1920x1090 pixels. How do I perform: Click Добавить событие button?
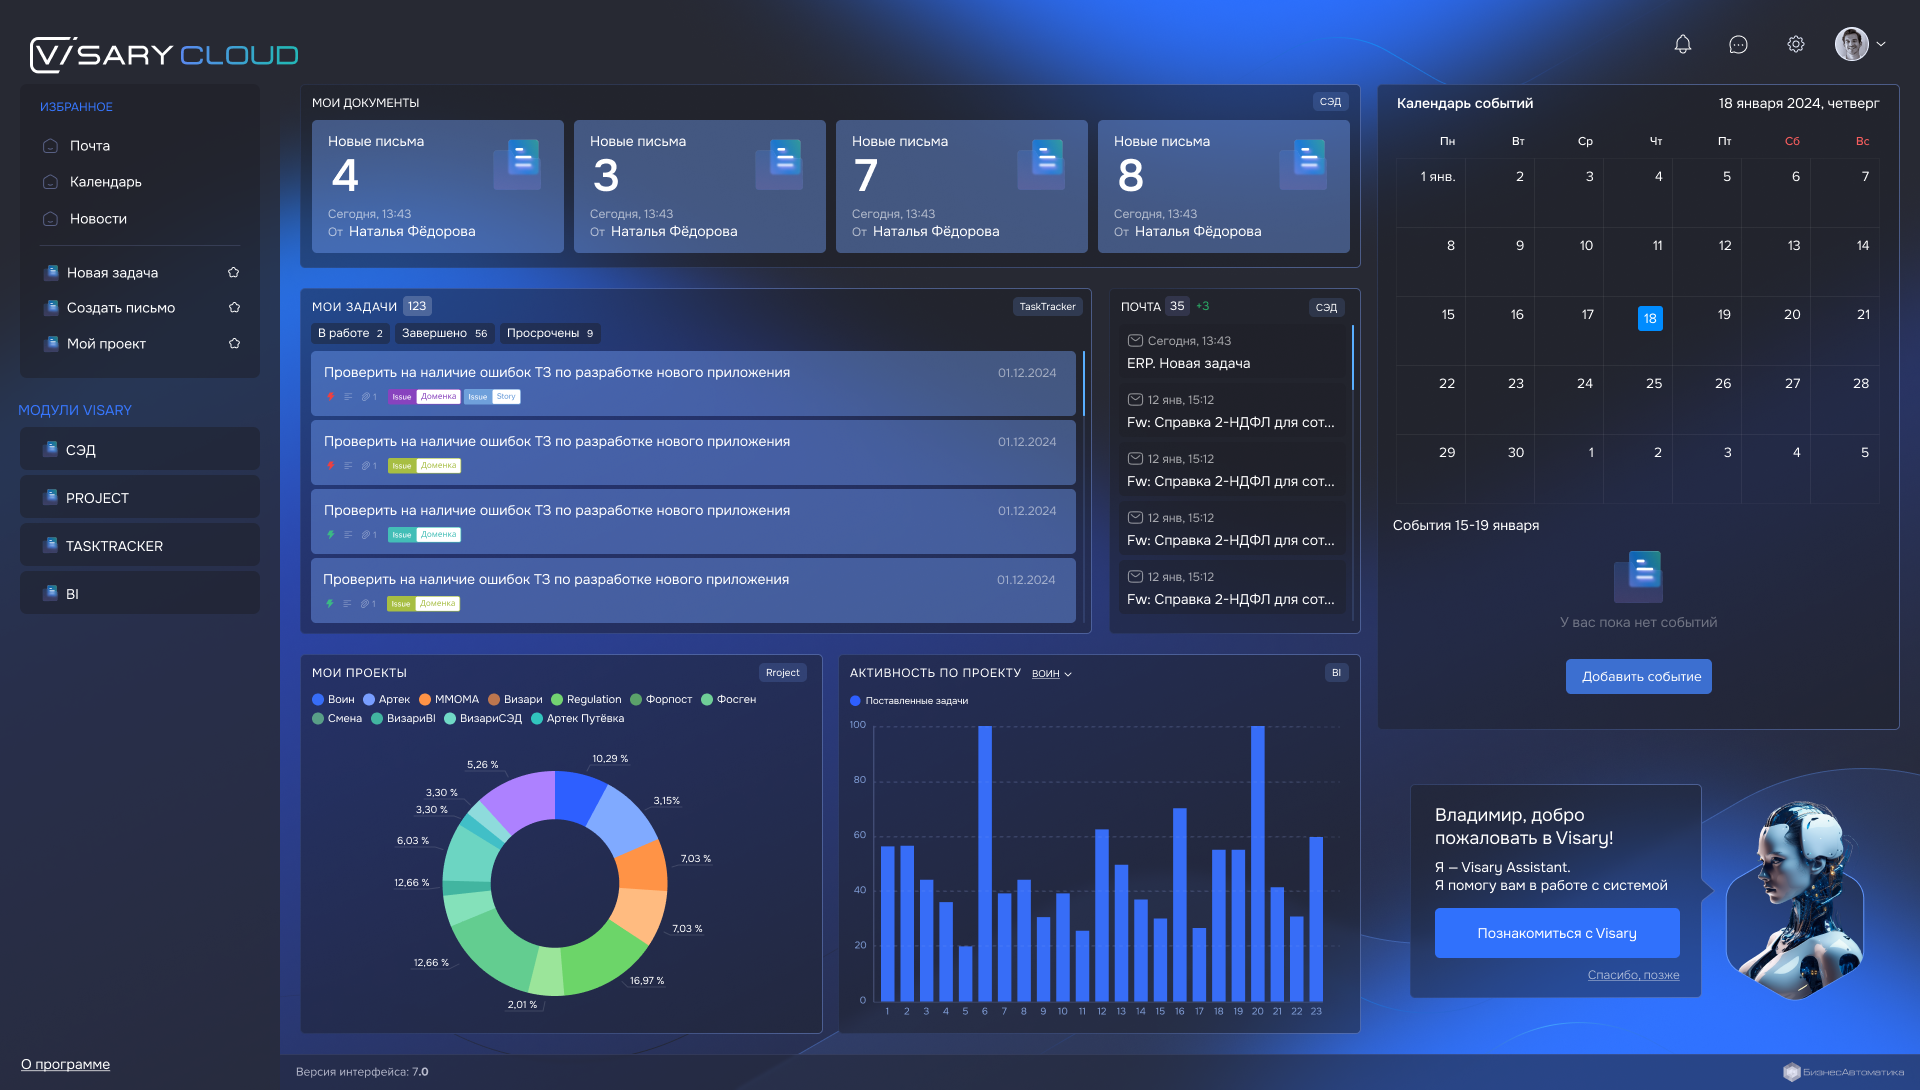click(x=1638, y=677)
